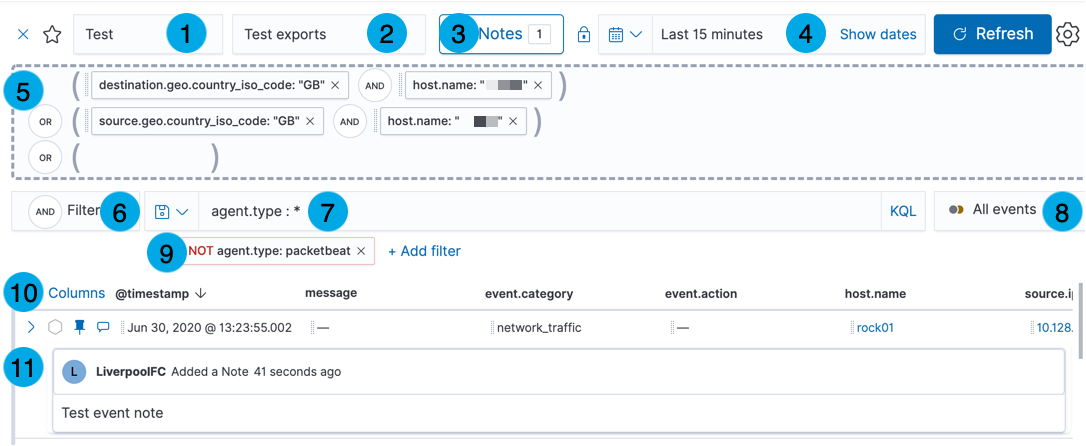Click + Add filter
The image size is (1086, 446).
point(424,251)
